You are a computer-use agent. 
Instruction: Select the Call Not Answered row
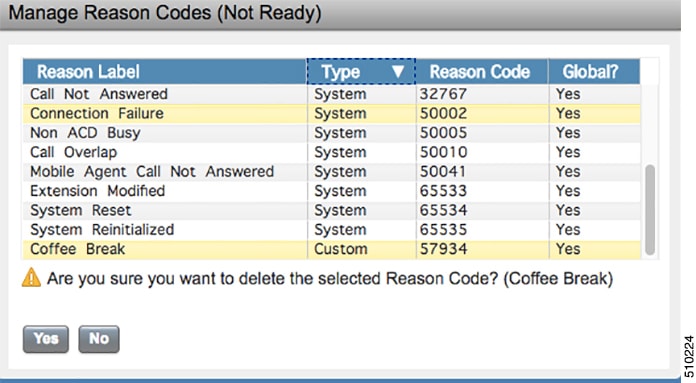332,94
